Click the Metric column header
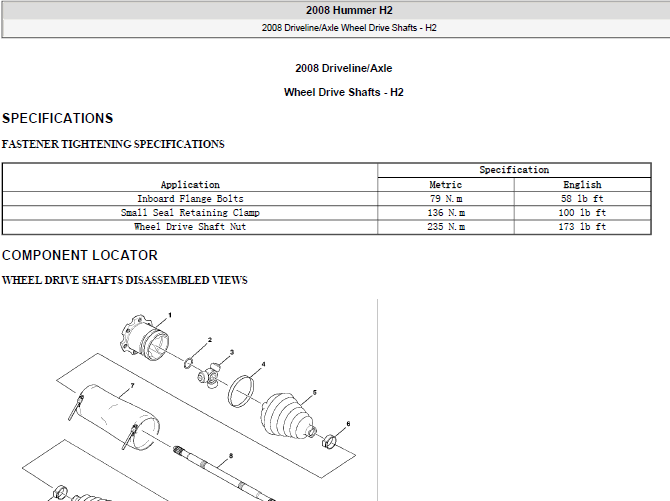This screenshot has height=501, width=670. pyautogui.click(x=446, y=185)
